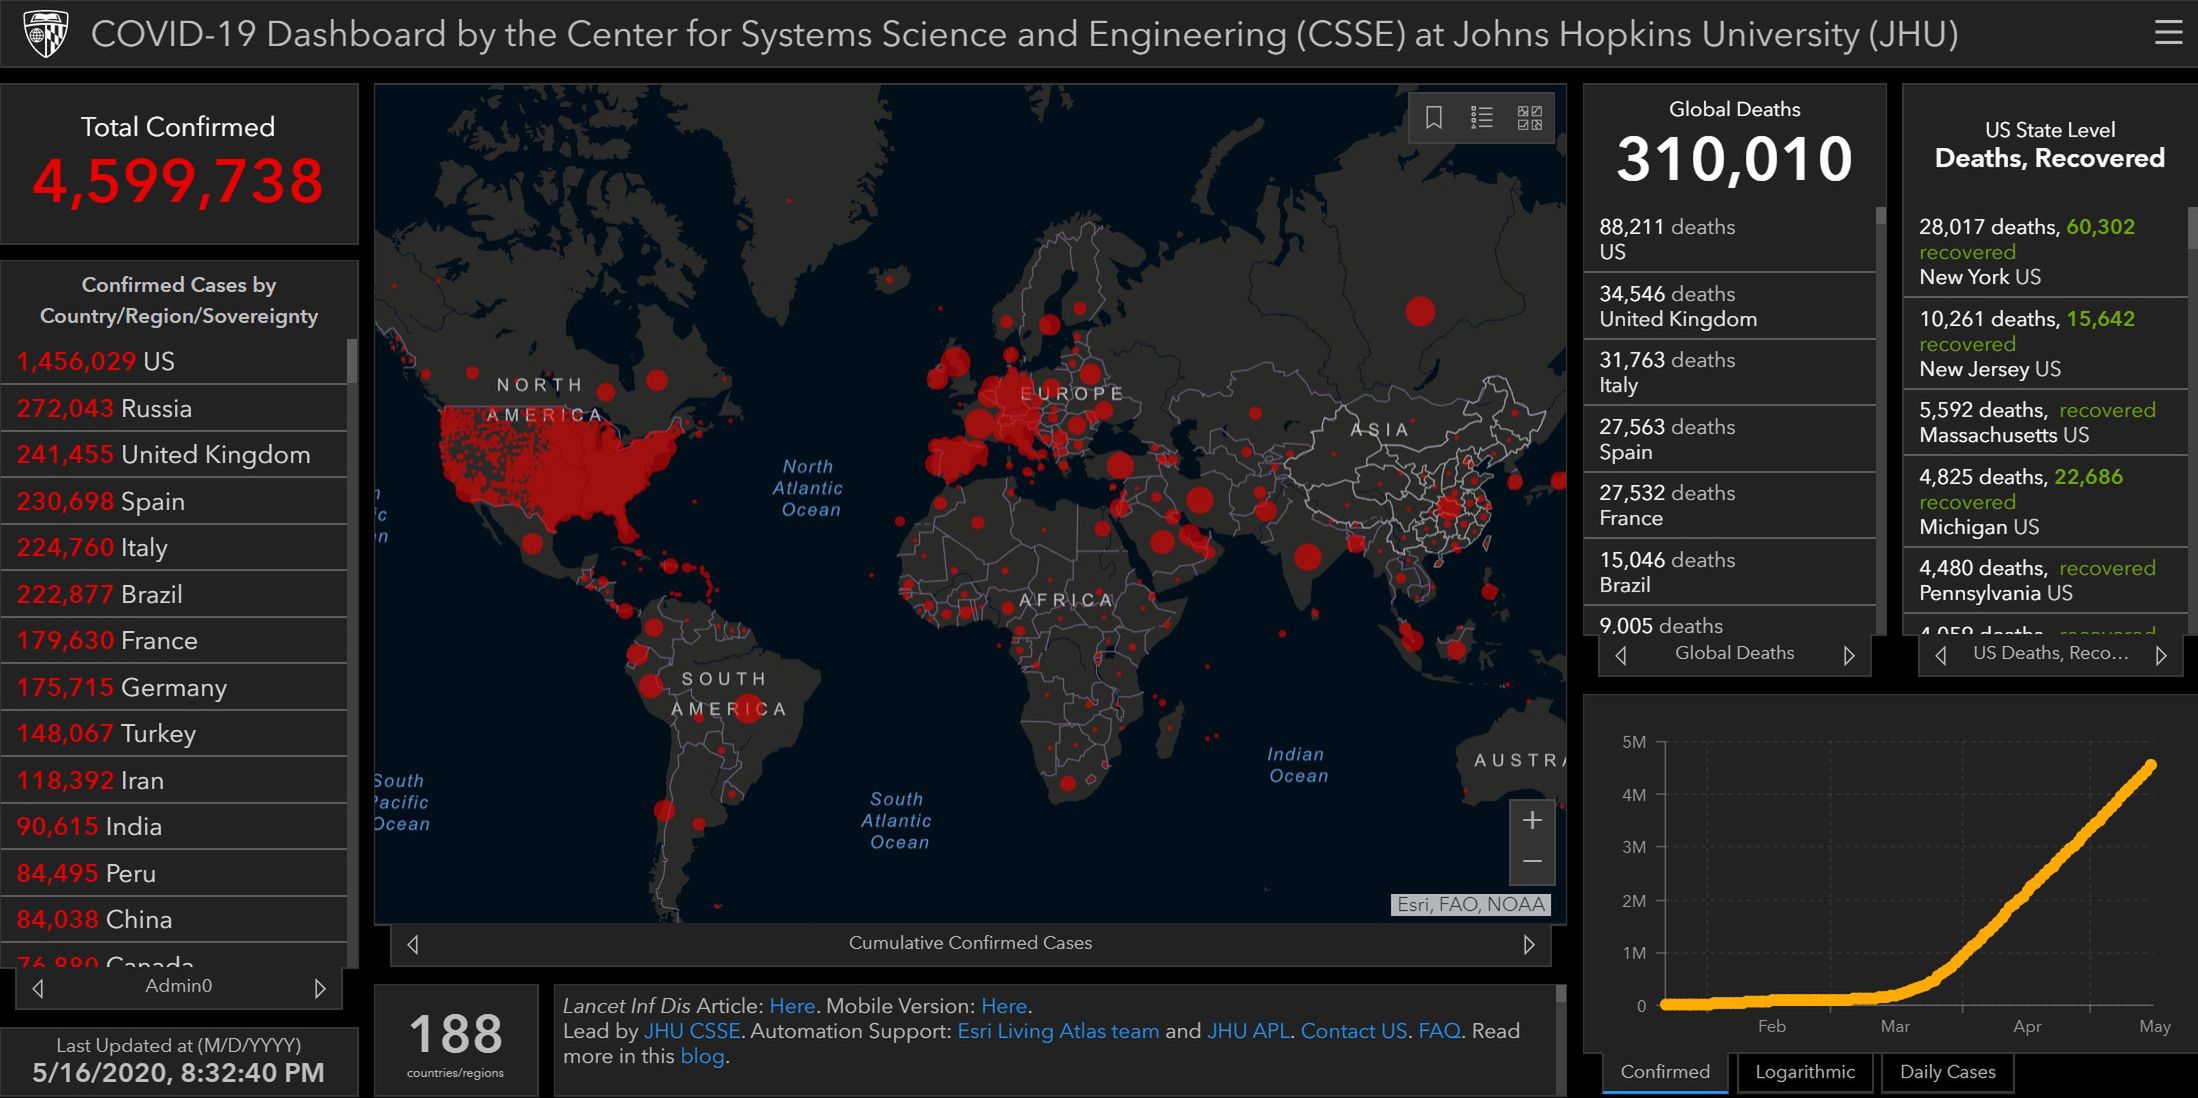This screenshot has width=2198, height=1098.
Task: Go to the previous map layer arrow
Action: (x=413, y=944)
